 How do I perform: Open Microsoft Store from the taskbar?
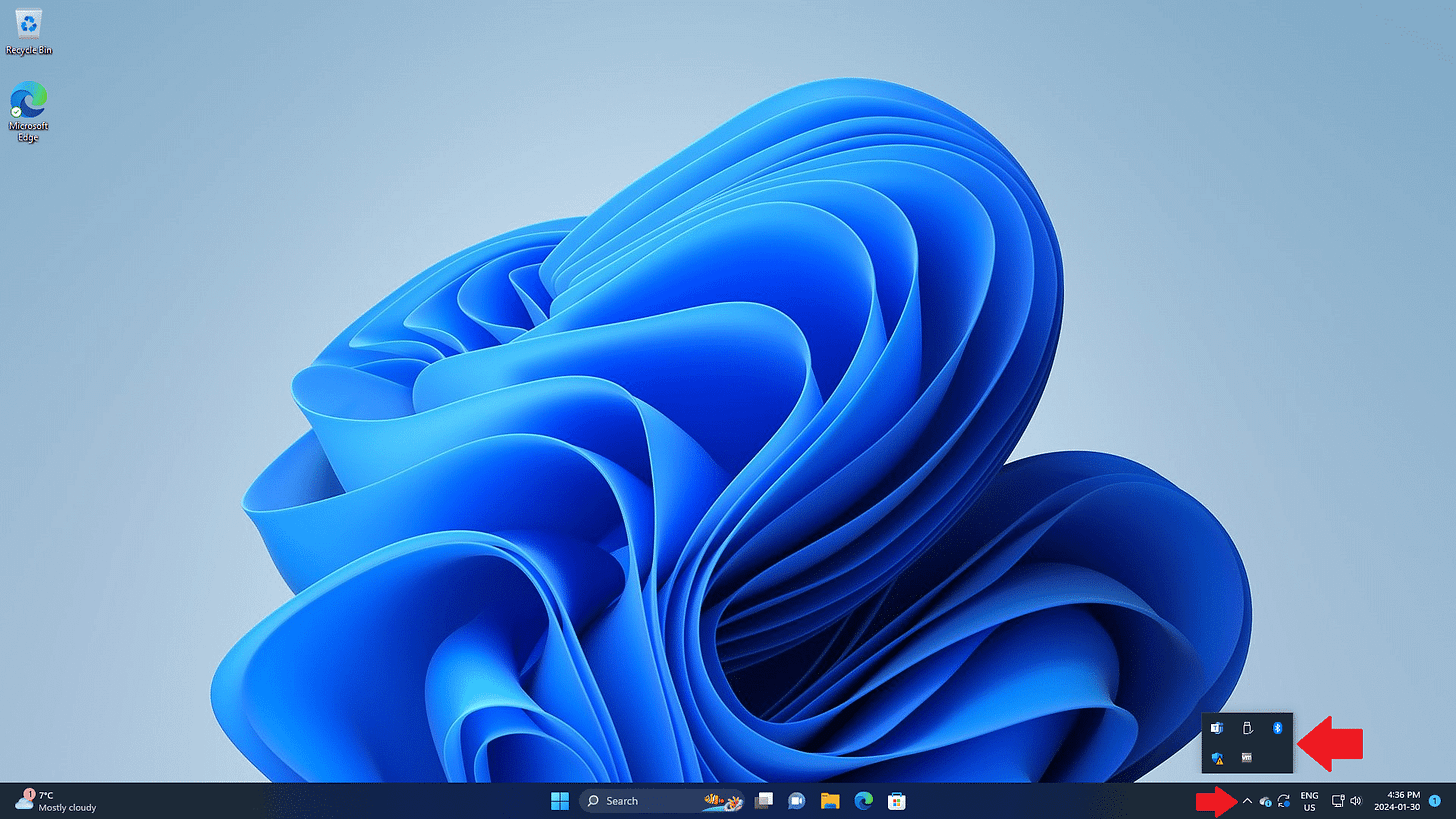[x=895, y=800]
